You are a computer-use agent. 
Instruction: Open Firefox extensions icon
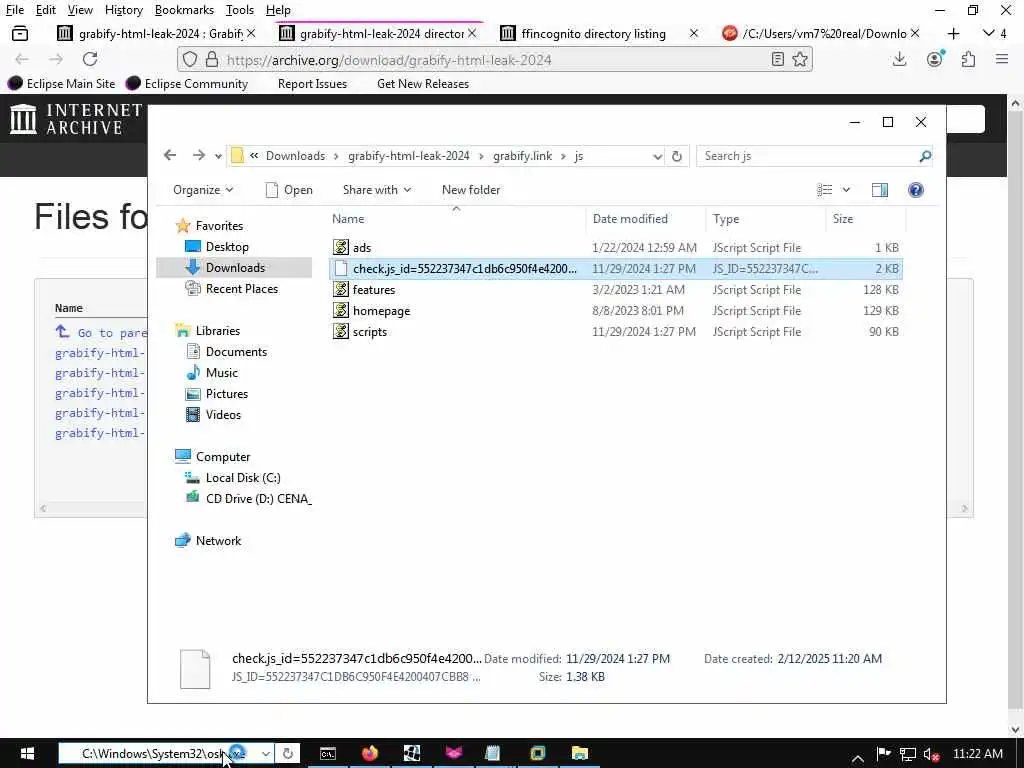point(968,59)
